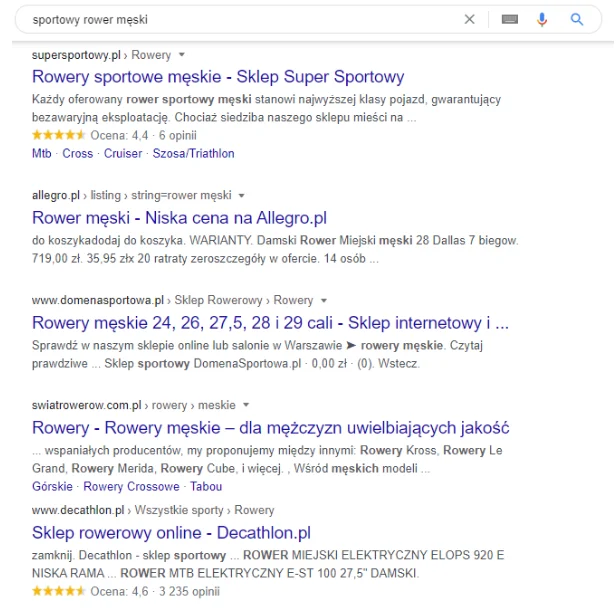Open dropdown arrow beside domenasportowa.pl URL
The image size is (616, 613).
[323, 300]
